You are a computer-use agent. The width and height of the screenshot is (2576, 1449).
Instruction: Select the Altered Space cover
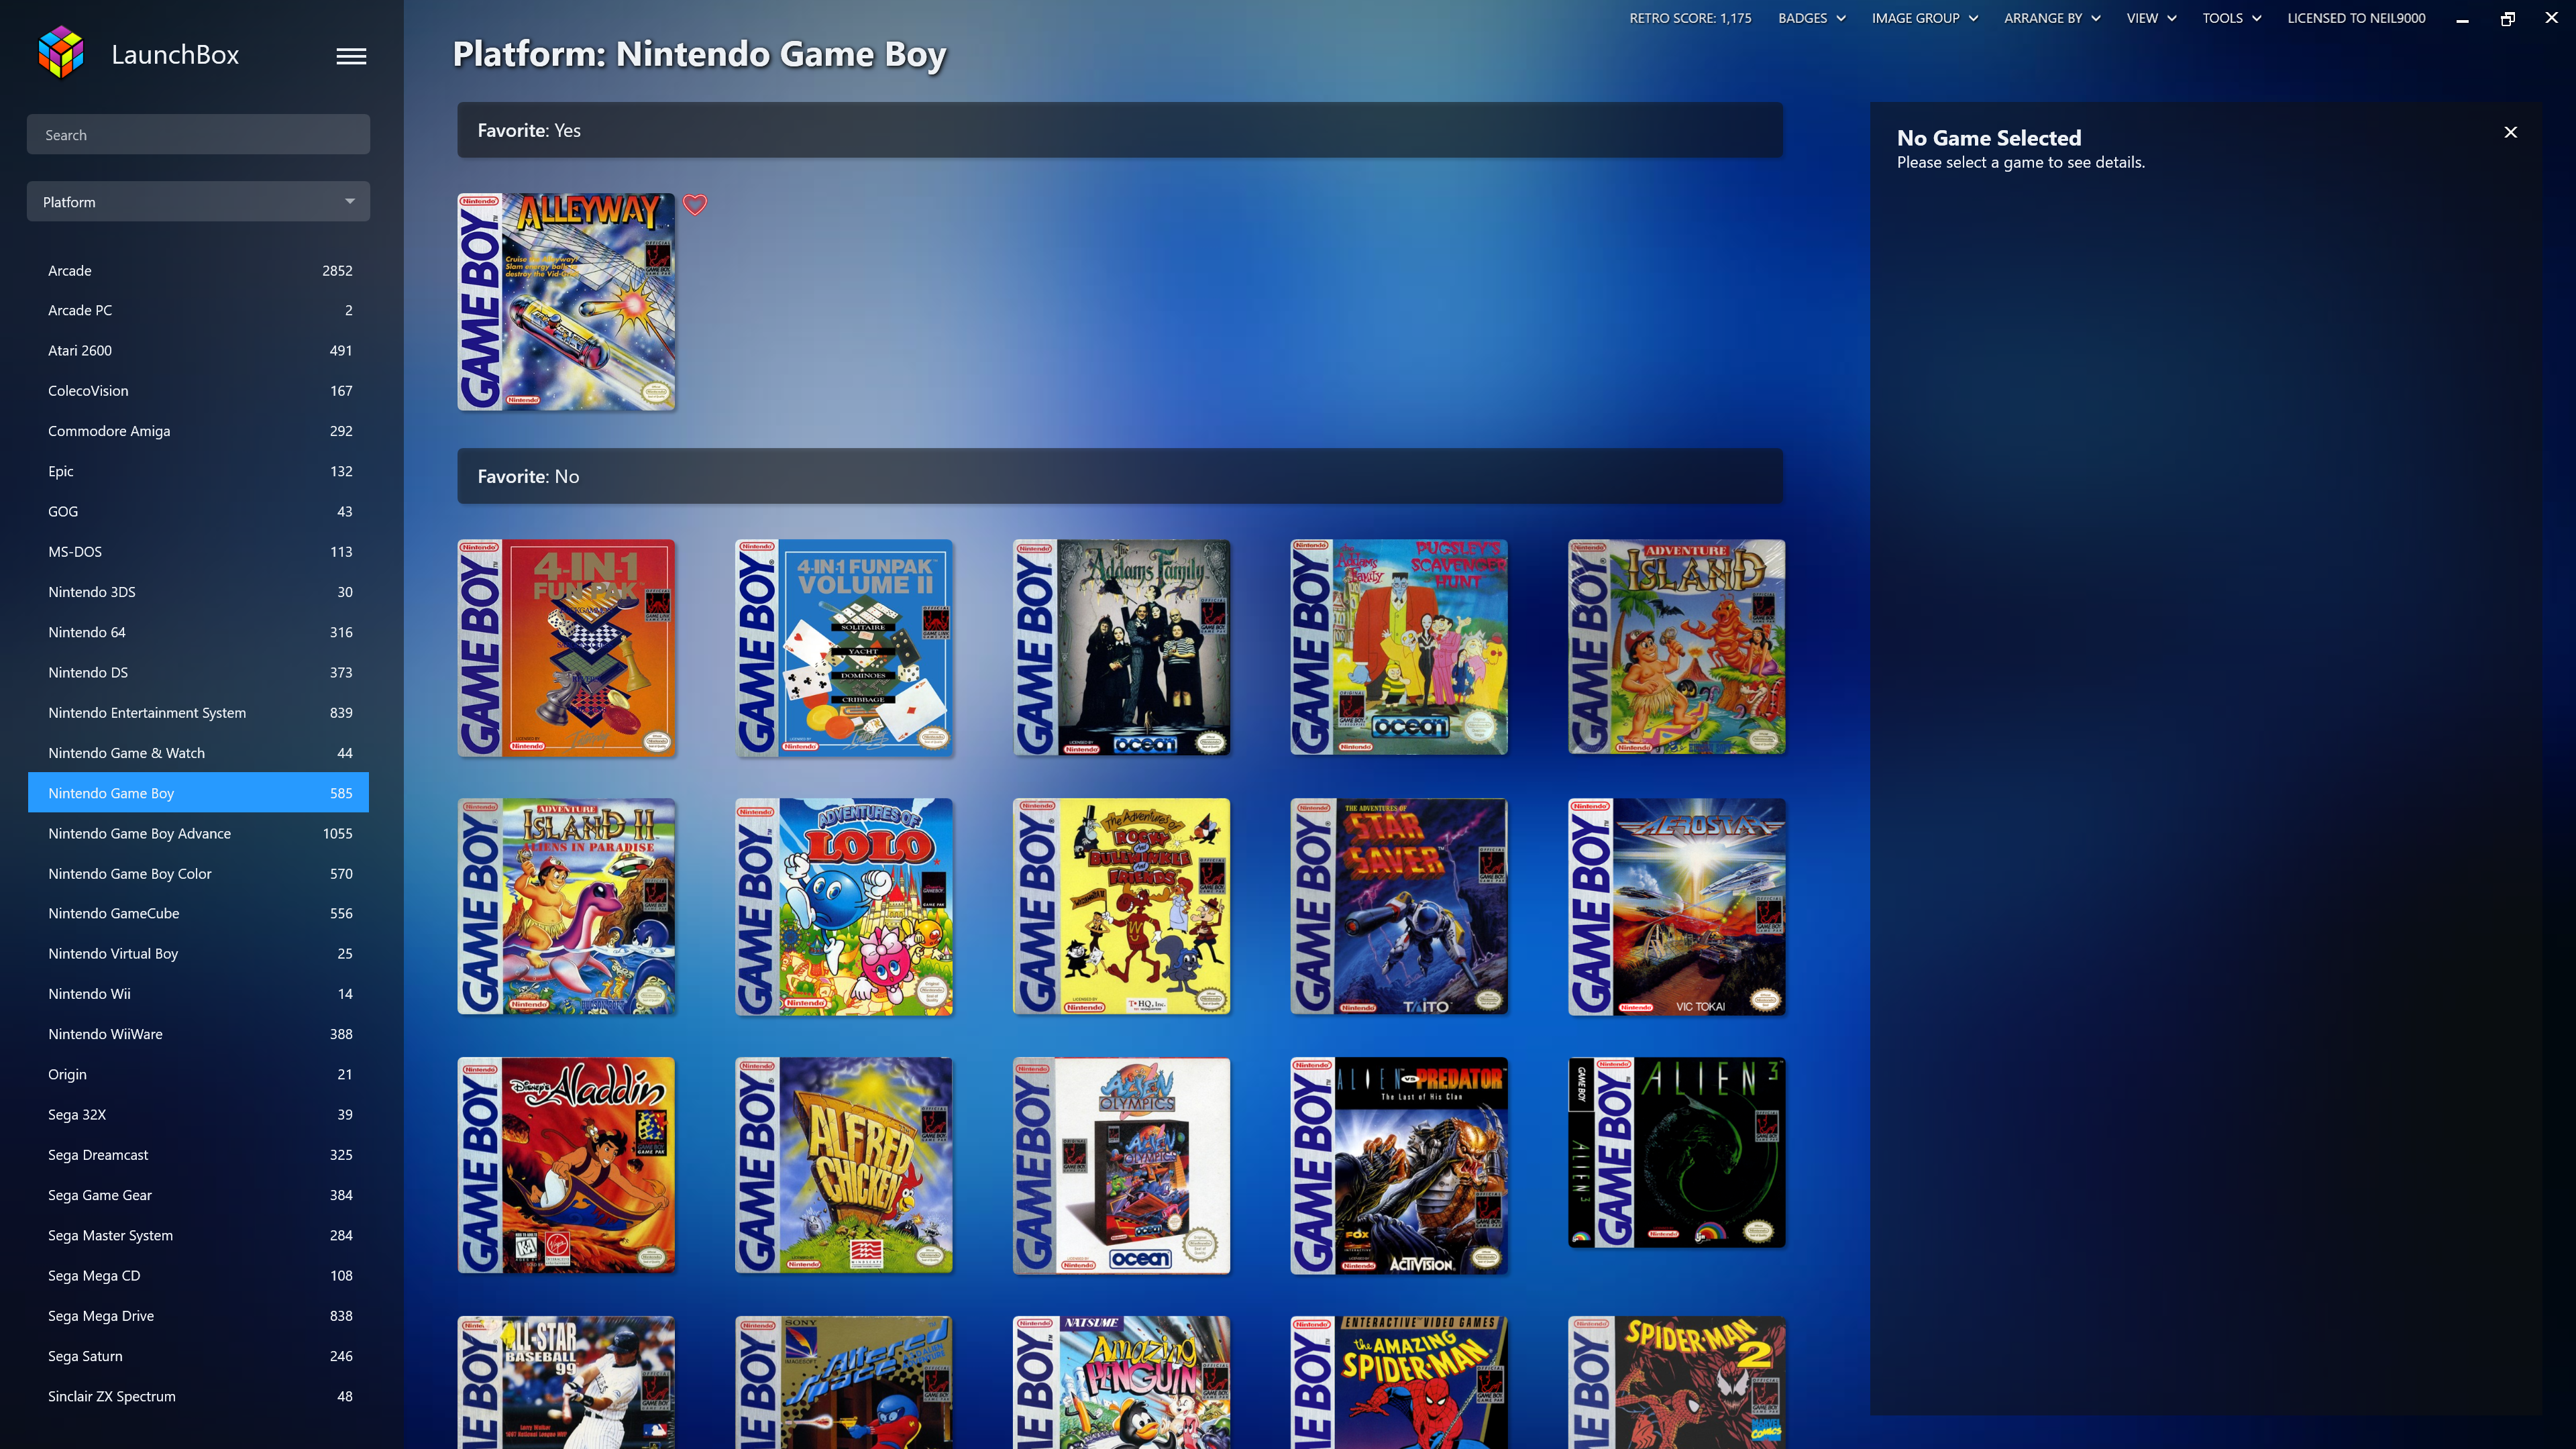click(x=844, y=1383)
